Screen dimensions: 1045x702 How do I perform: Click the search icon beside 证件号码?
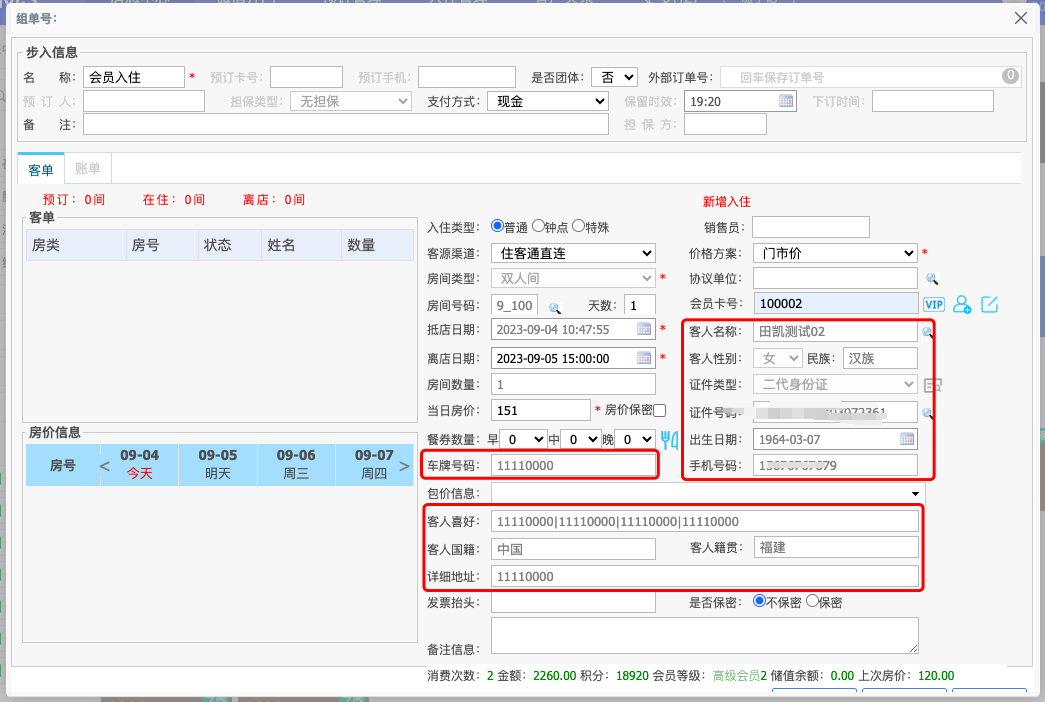click(x=927, y=413)
